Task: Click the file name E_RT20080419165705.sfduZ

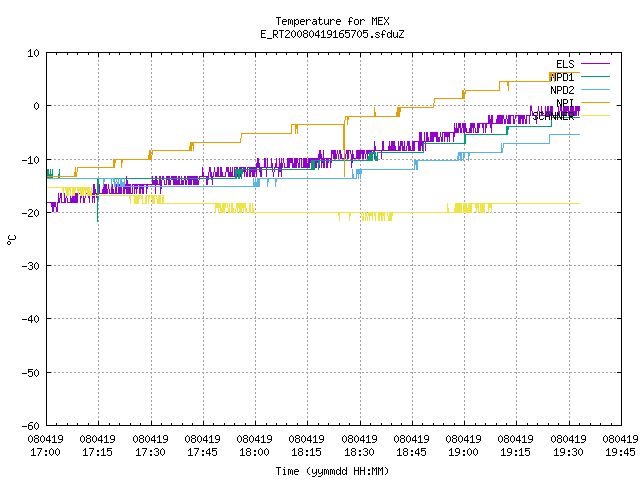Action: pos(332,34)
